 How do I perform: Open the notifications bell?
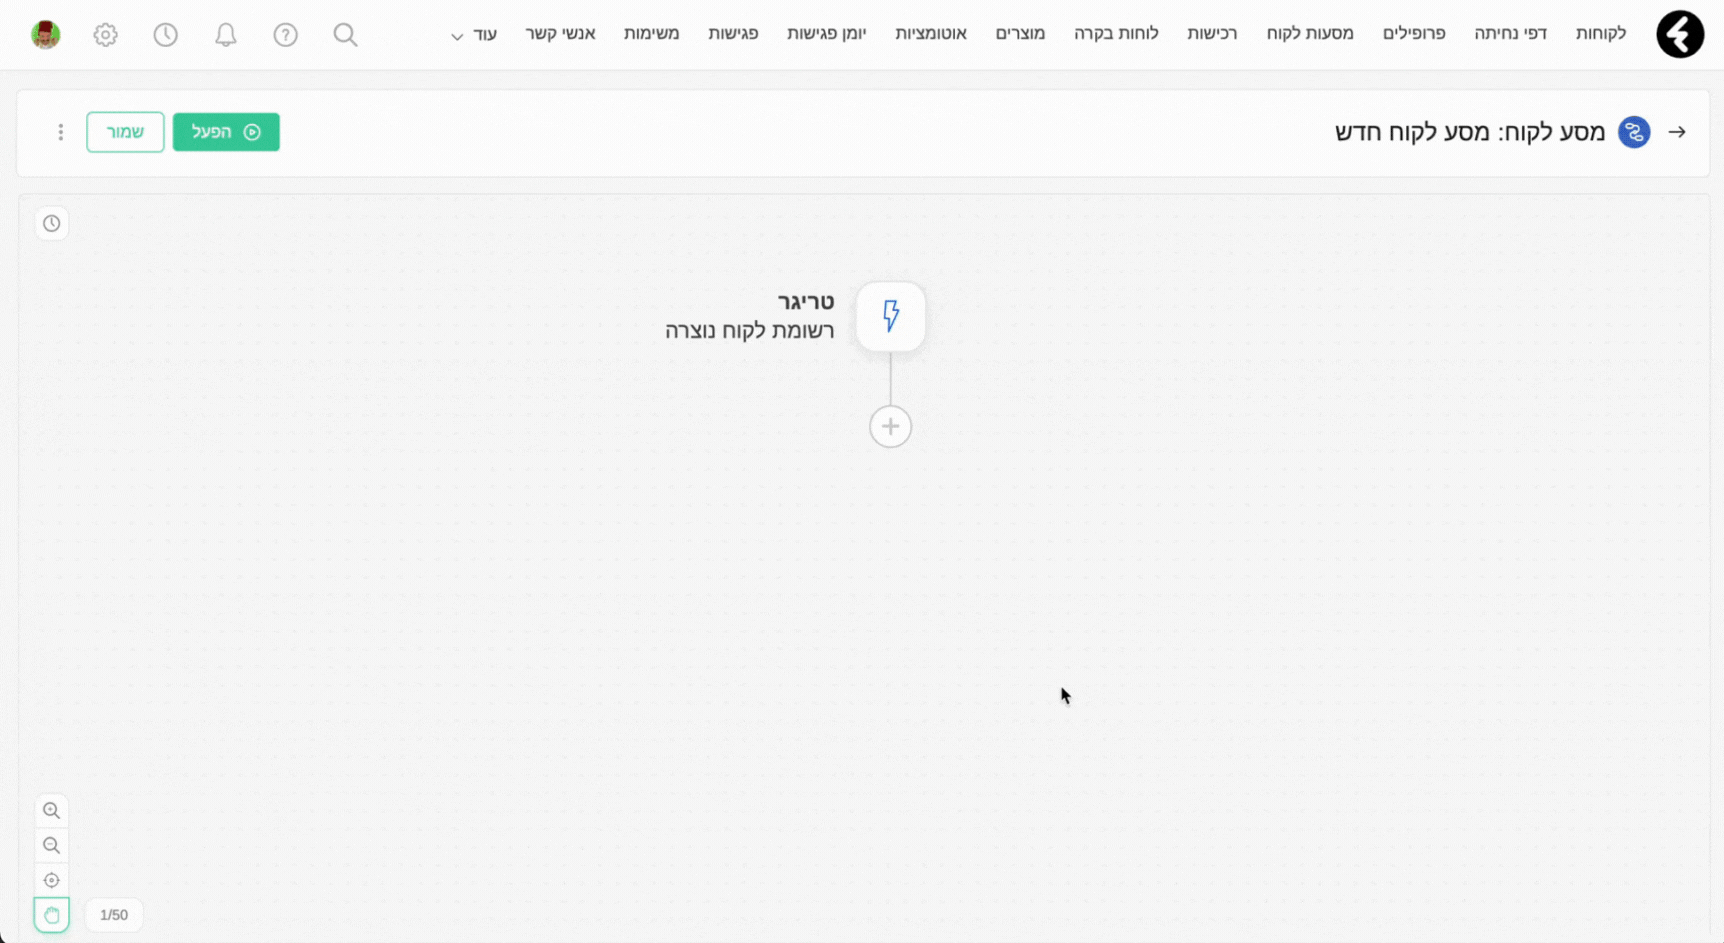click(226, 35)
